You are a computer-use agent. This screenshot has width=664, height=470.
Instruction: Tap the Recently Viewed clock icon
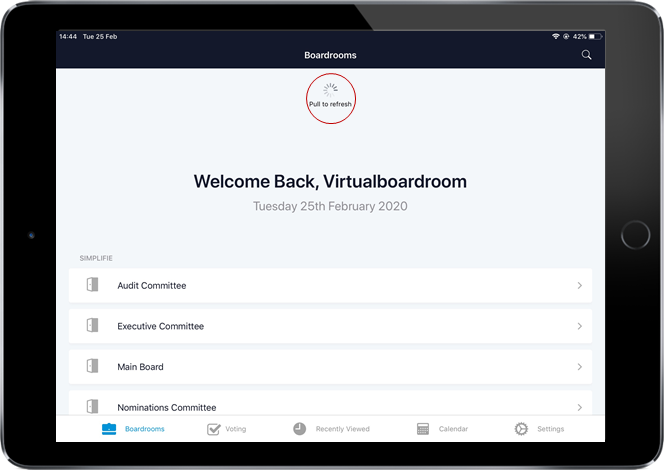pyautogui.click(x=299, y=429)
